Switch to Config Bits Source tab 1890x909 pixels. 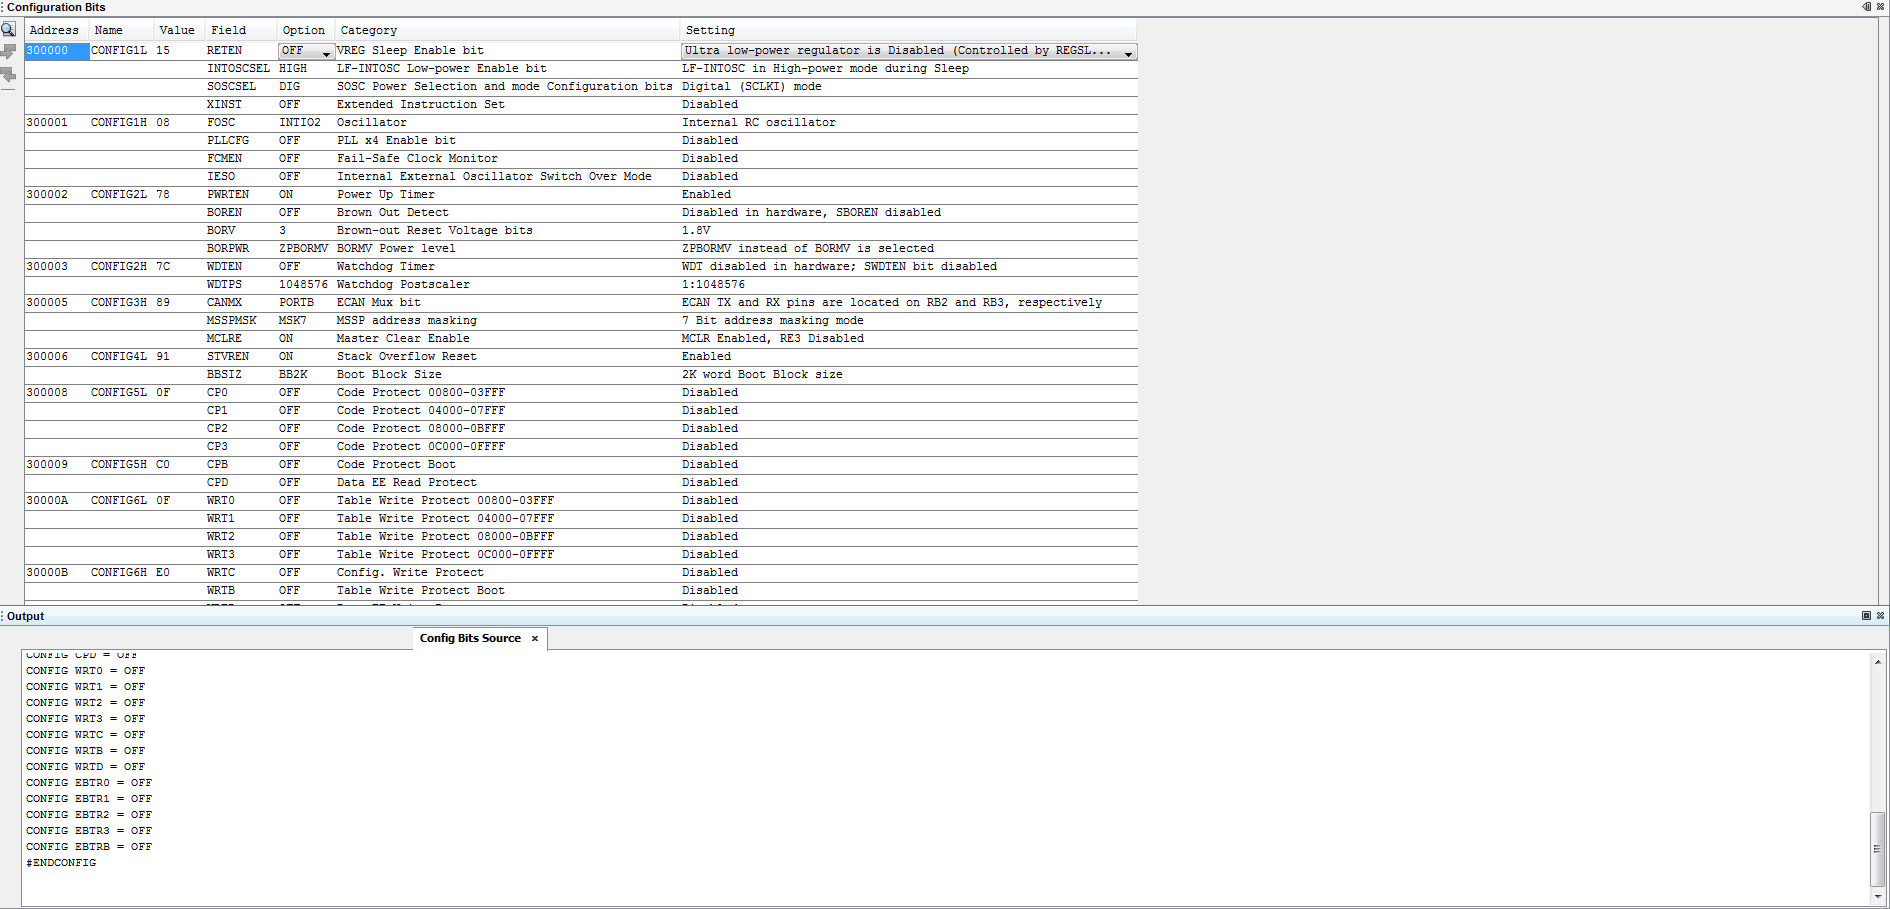pos(470,639)
